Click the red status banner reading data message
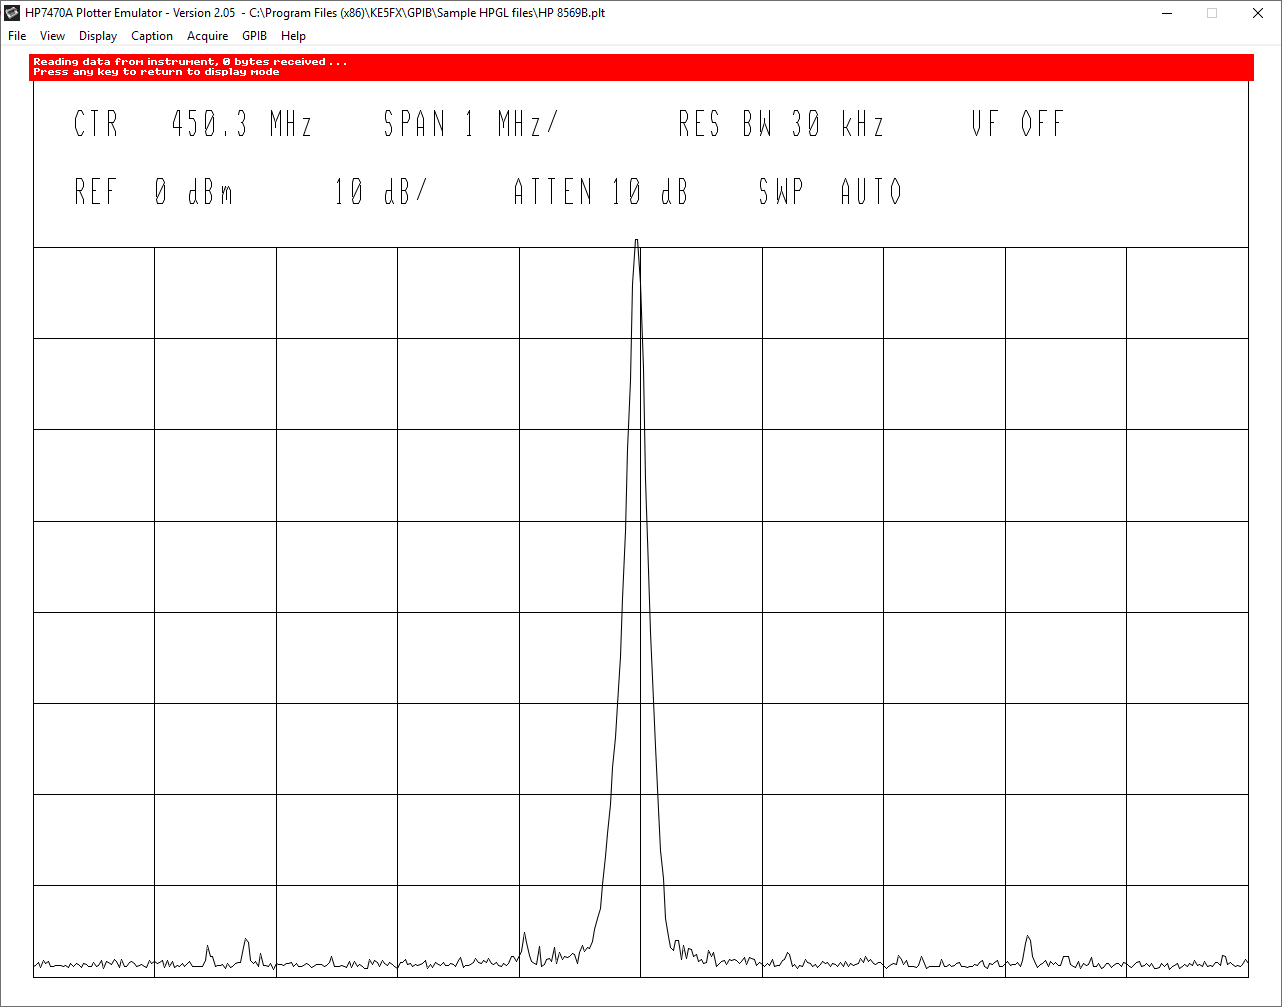 click(x=641, y=67)
